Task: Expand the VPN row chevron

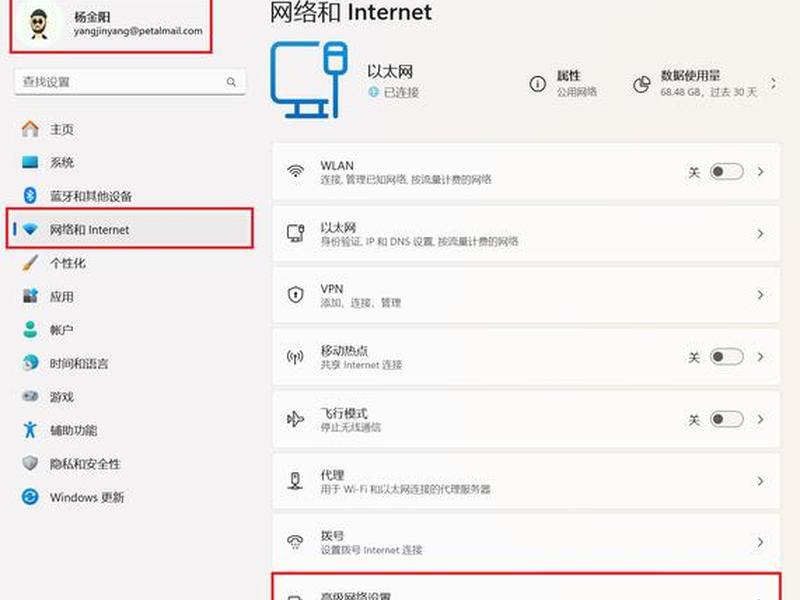Action: (760, 295)
